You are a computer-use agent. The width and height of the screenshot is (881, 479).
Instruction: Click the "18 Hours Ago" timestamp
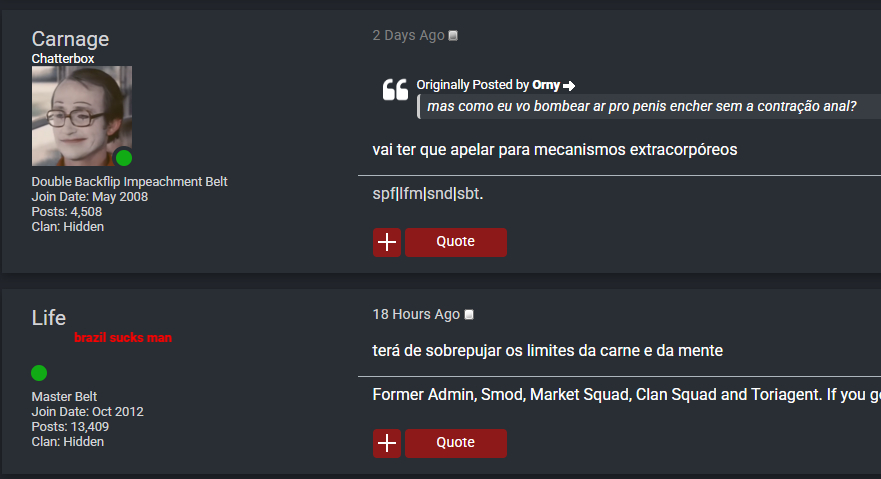[416, 314]
